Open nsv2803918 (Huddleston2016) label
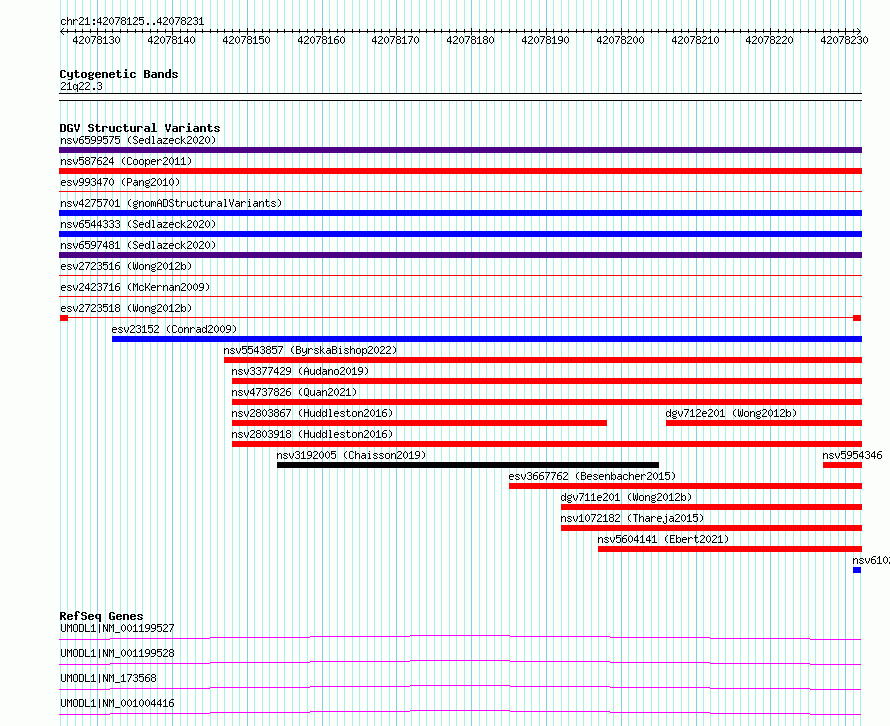Image resolution: width=890 pixels, height=726 pixels. click(312, 434)
